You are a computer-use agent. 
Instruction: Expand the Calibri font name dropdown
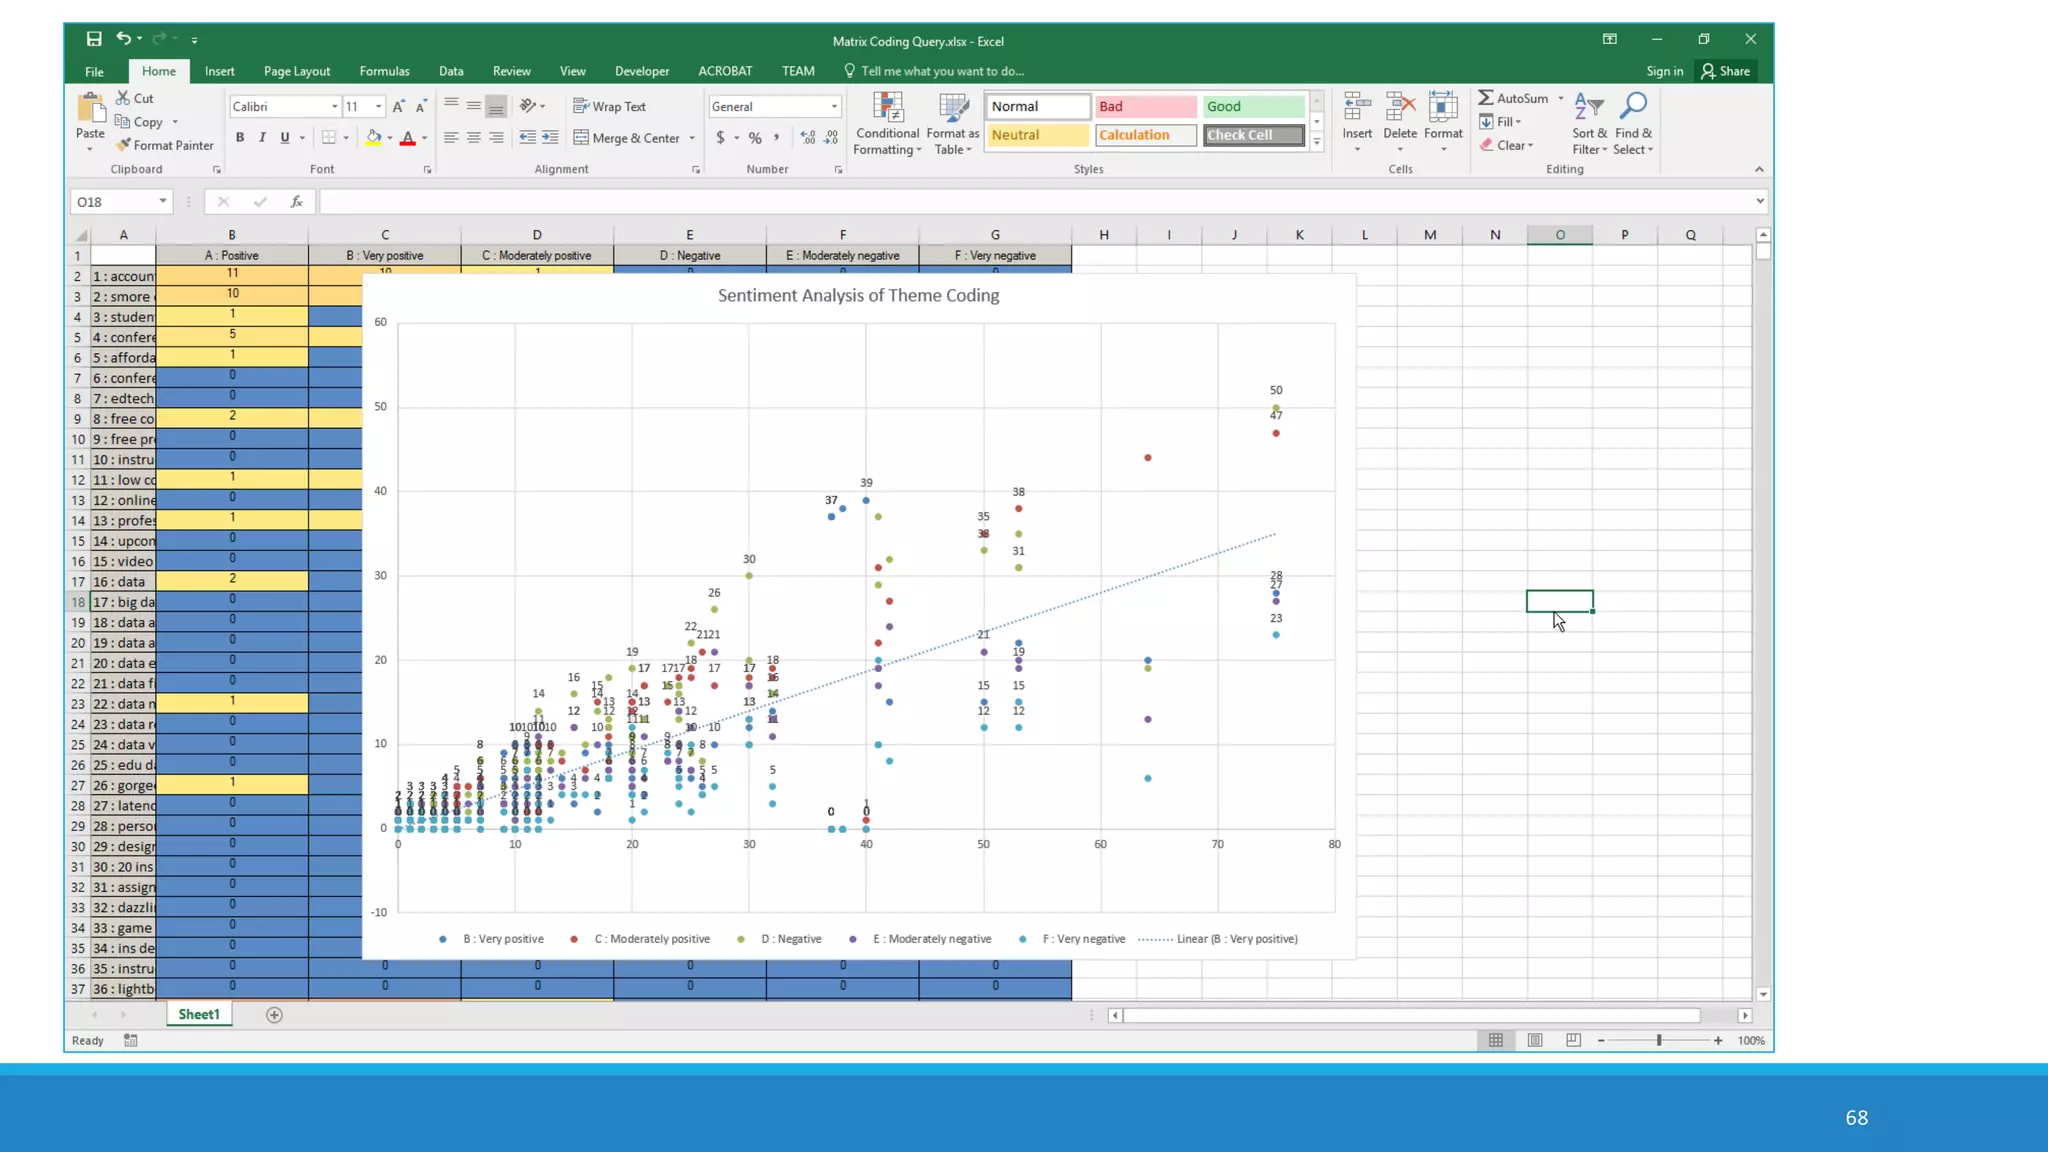(x=334, y=106)
